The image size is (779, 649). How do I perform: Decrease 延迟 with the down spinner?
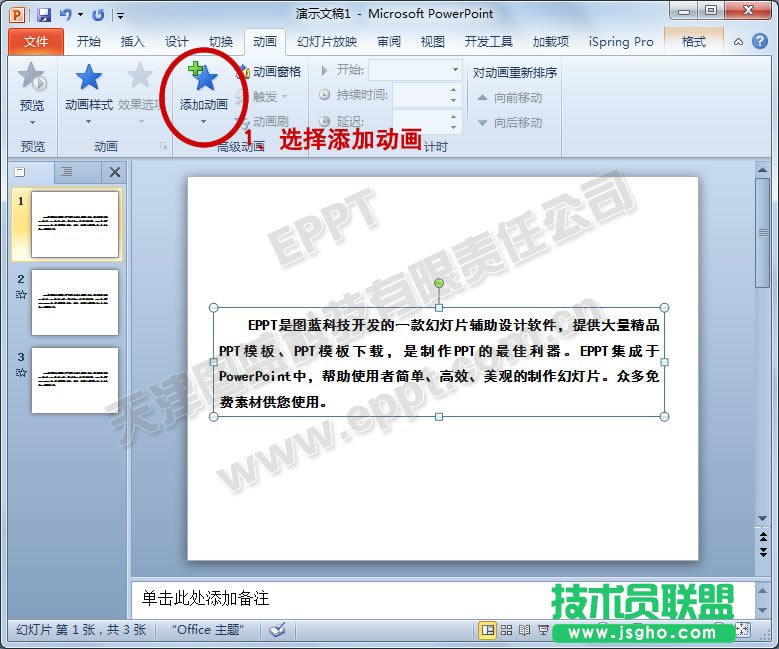click(x=454, y=127)
